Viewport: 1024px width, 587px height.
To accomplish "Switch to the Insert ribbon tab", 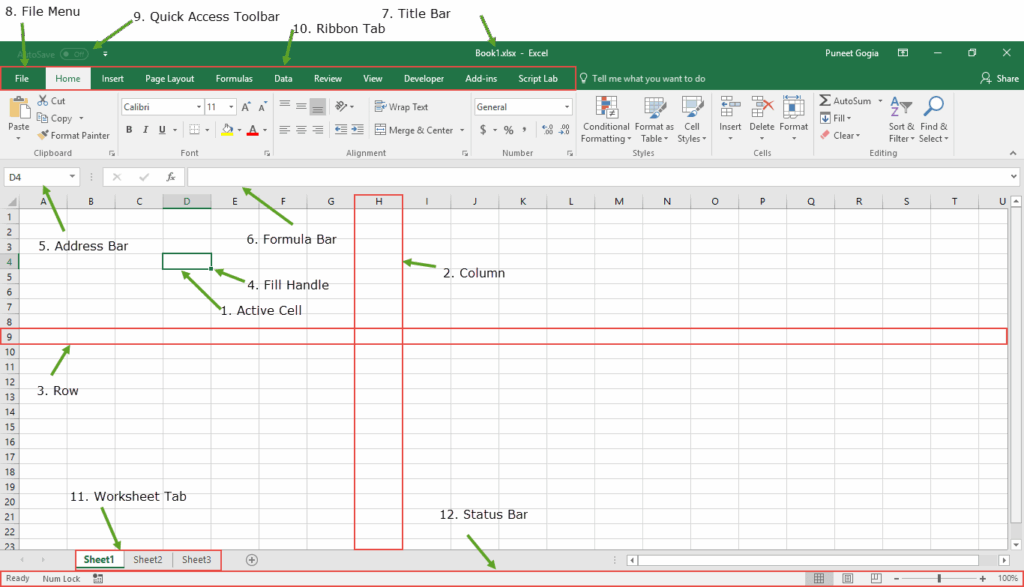I will pyautogui.click(x=112, y=78).
